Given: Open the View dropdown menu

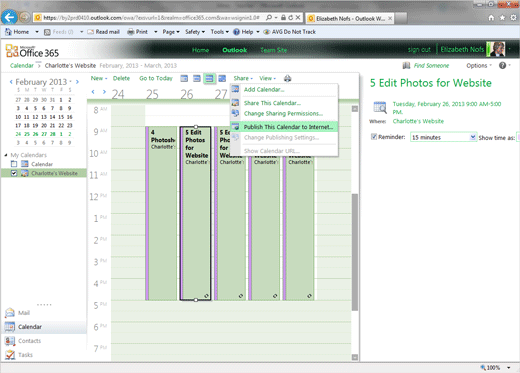Looking at the screenshot, I should 268,78.
